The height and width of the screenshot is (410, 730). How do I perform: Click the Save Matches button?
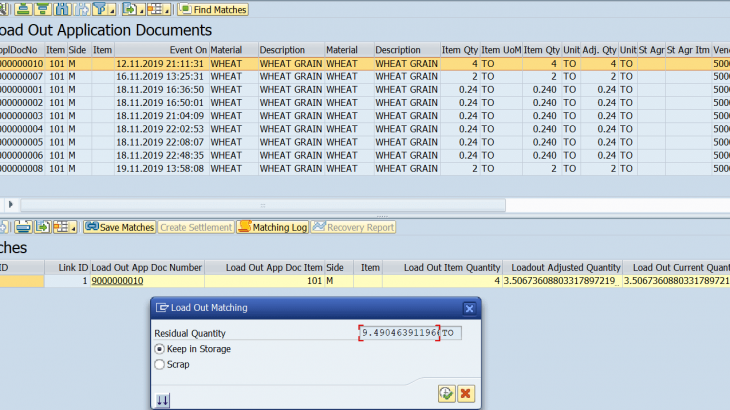[x=120, y=227]
